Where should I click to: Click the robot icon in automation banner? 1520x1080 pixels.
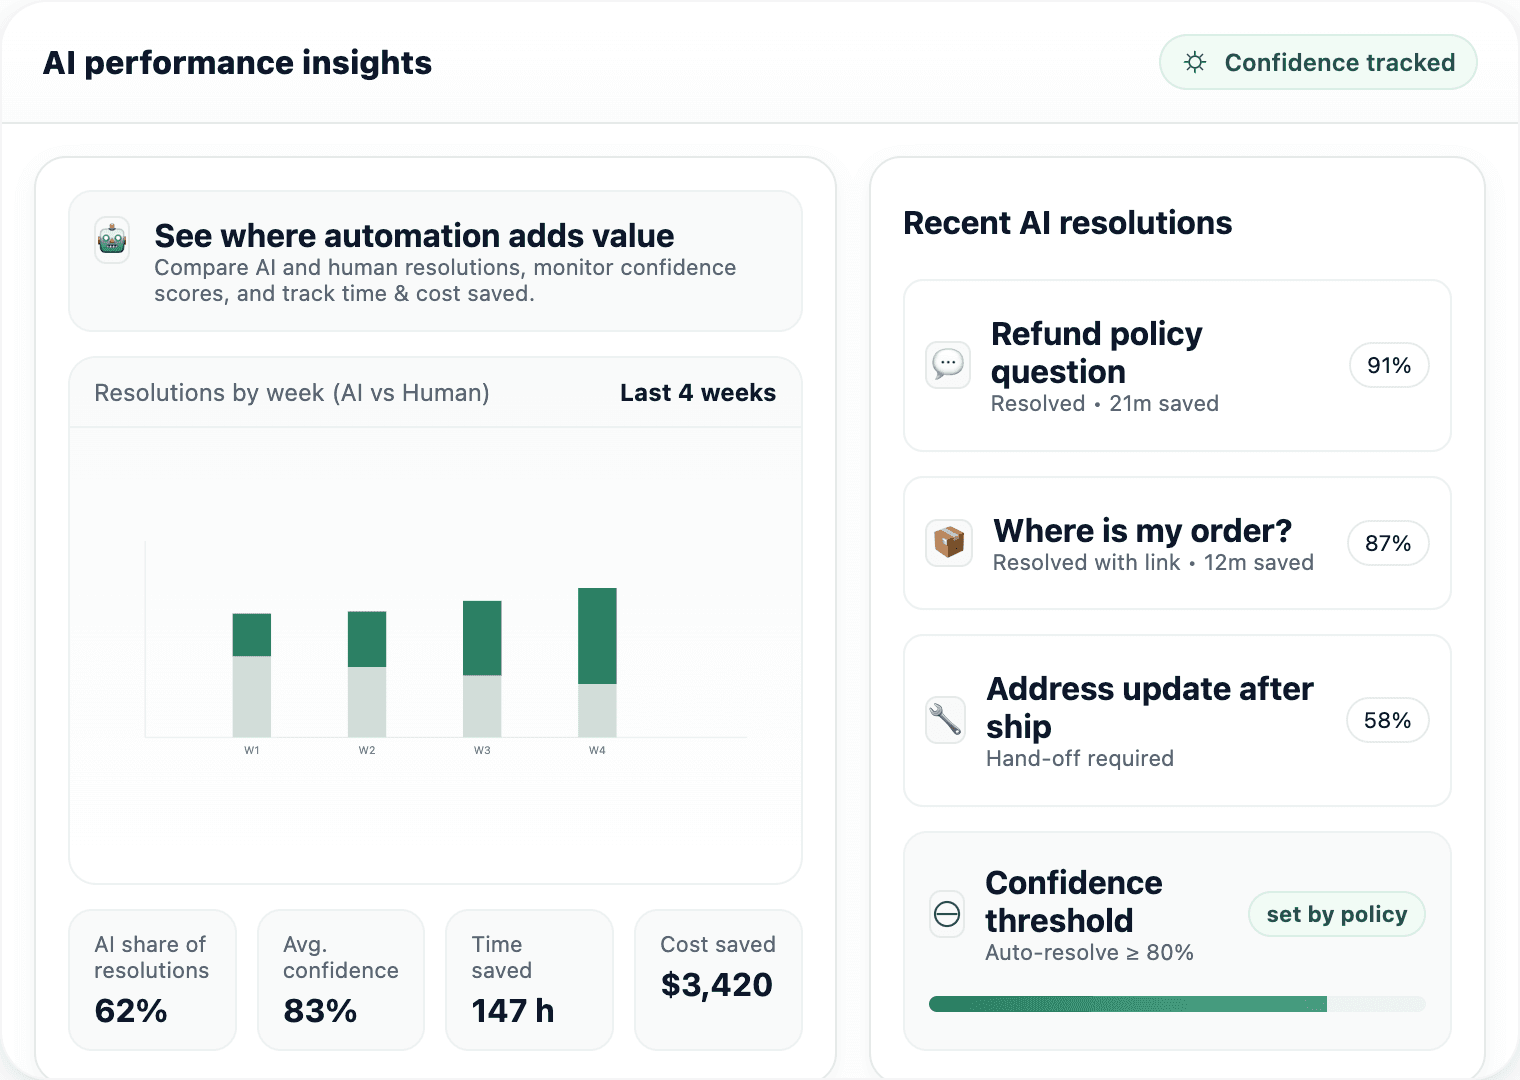[x=112, y=241]
